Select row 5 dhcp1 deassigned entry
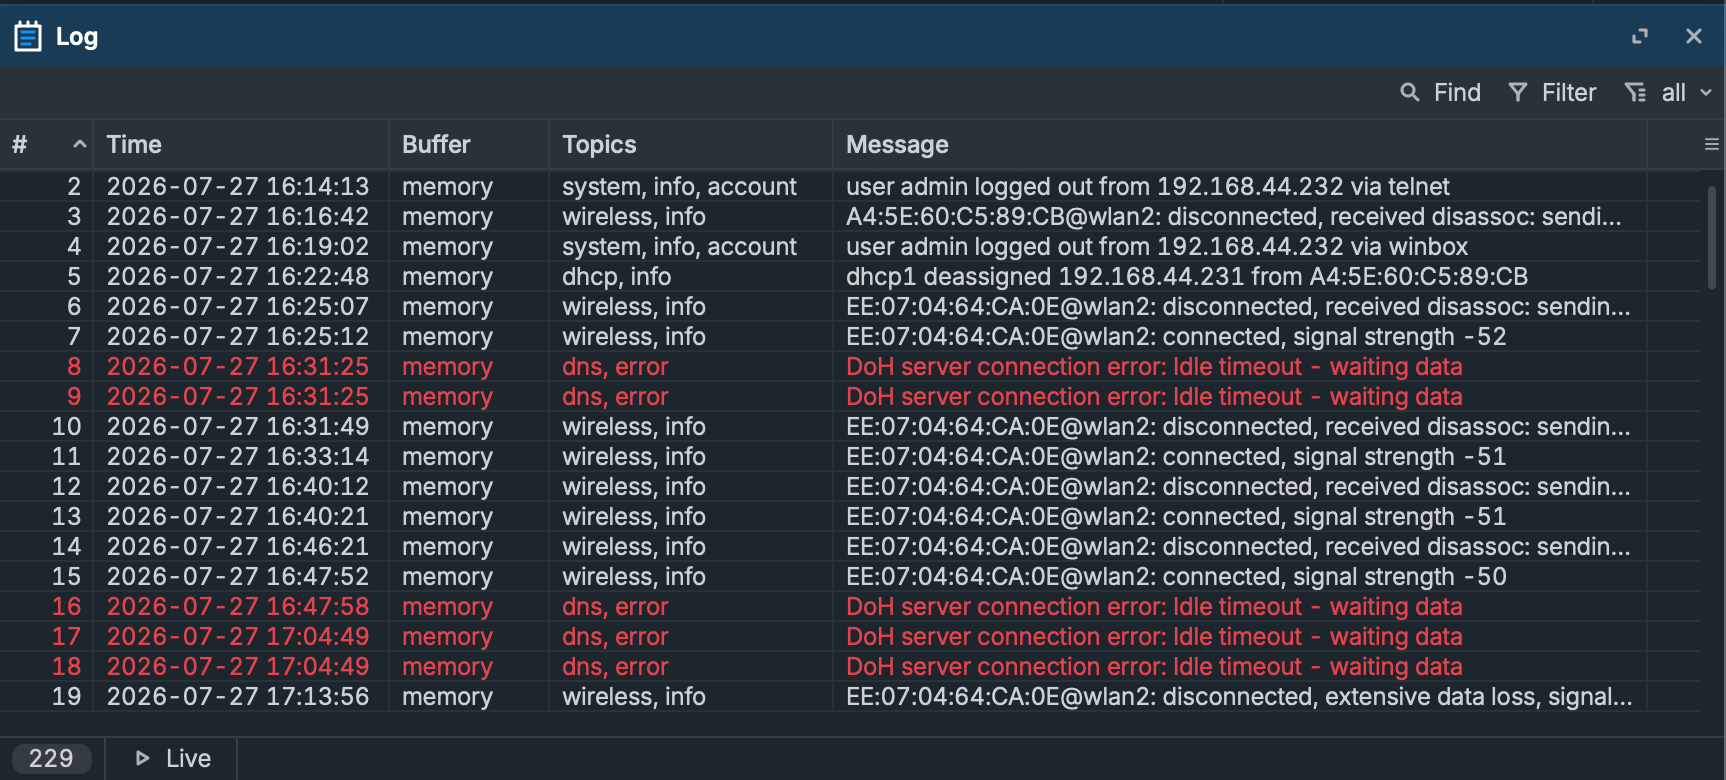 [x=850, y=277]
